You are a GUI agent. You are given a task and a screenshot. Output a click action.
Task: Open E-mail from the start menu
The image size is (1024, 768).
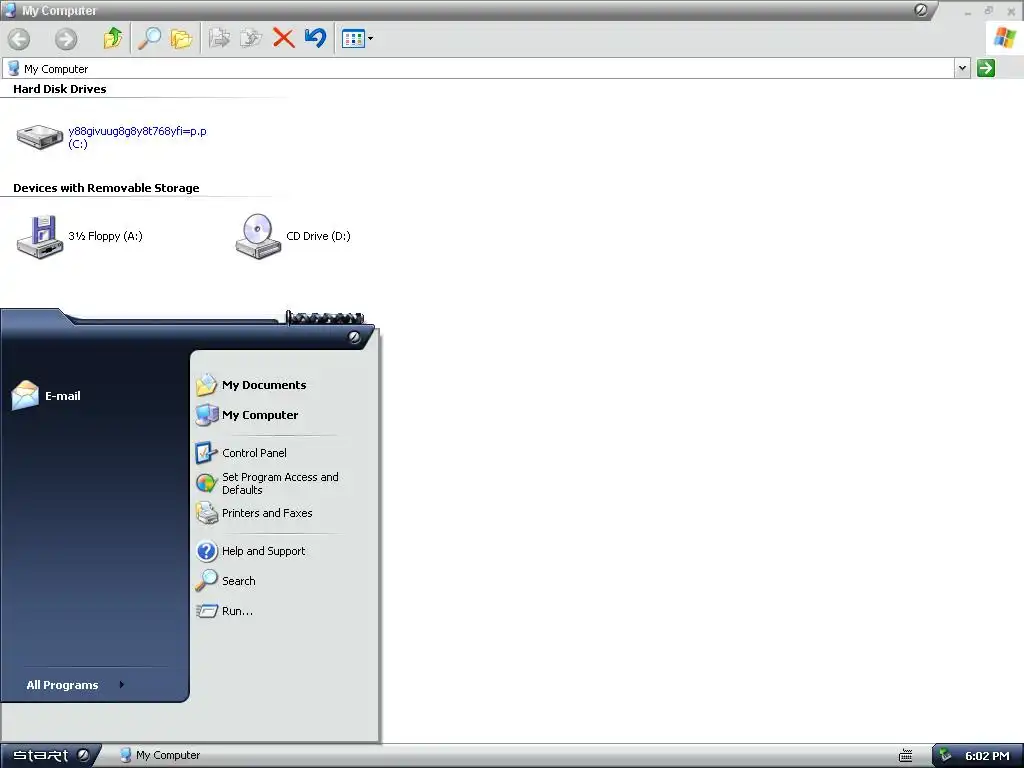pos(46,396)
